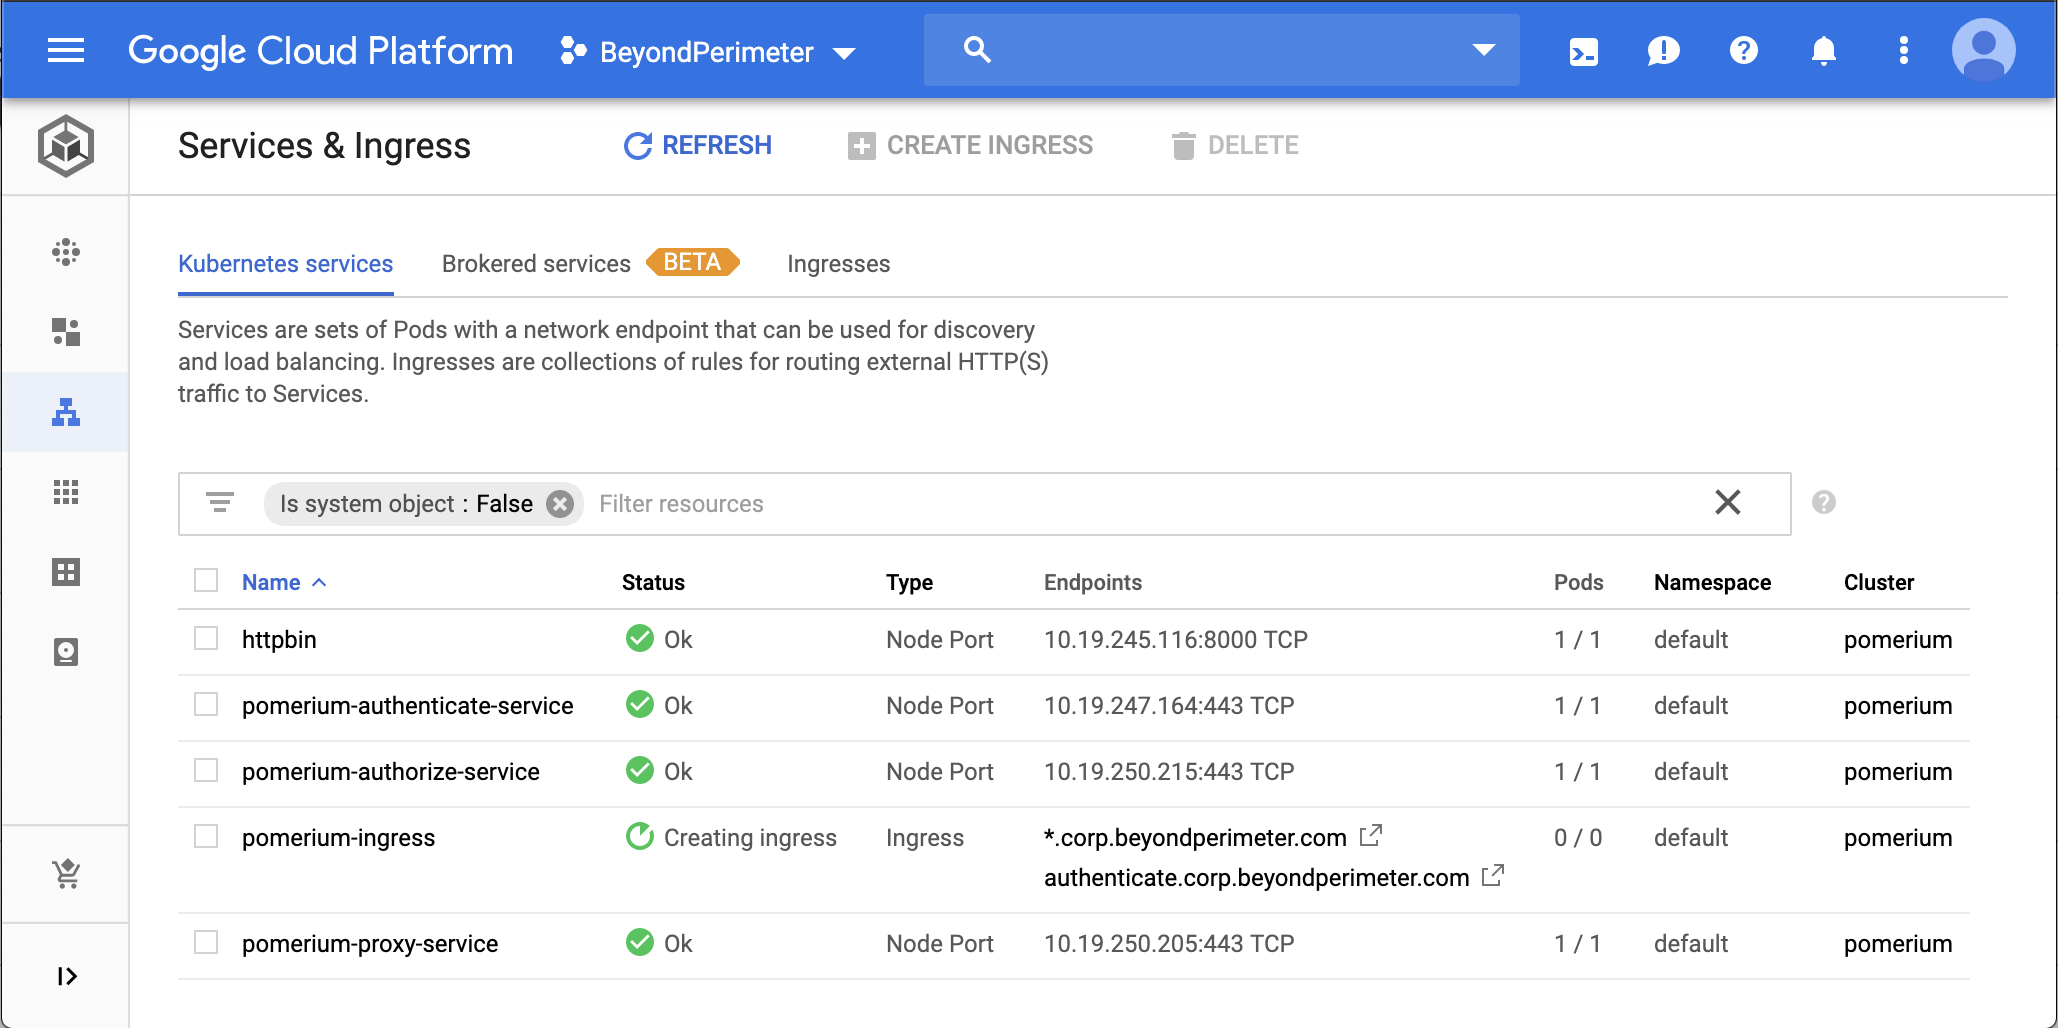Focus the top search input field
This screenshot has width=2058, height=1028.
[1222, 50]
